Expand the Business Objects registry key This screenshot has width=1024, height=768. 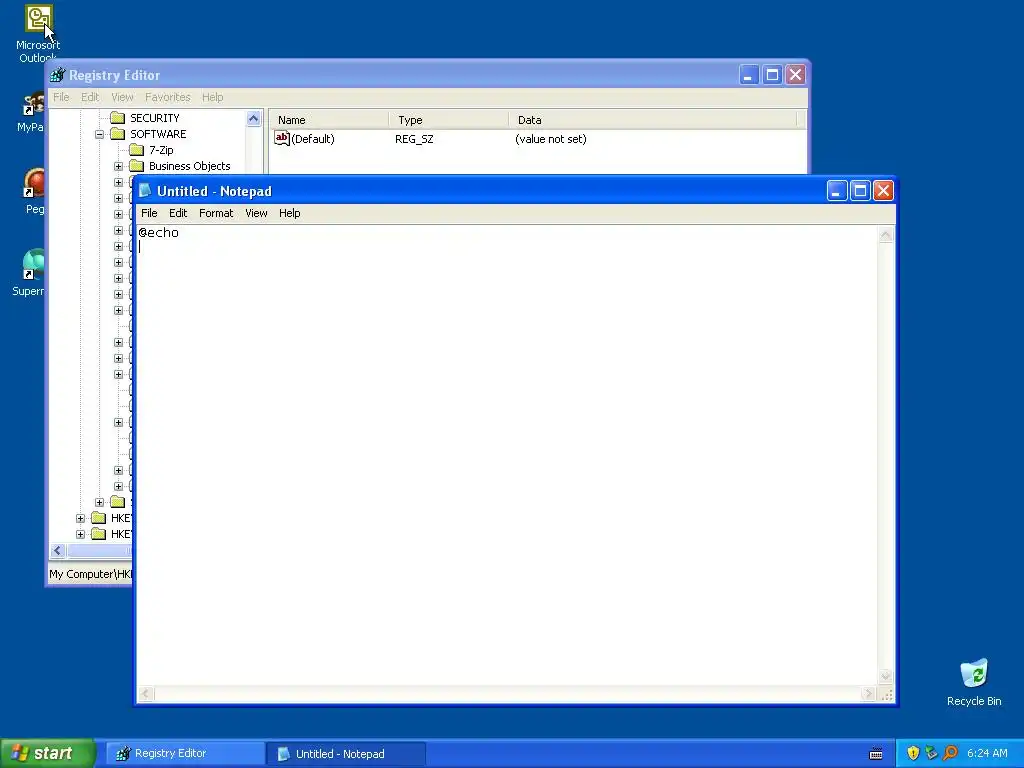[x=118, y=167]
